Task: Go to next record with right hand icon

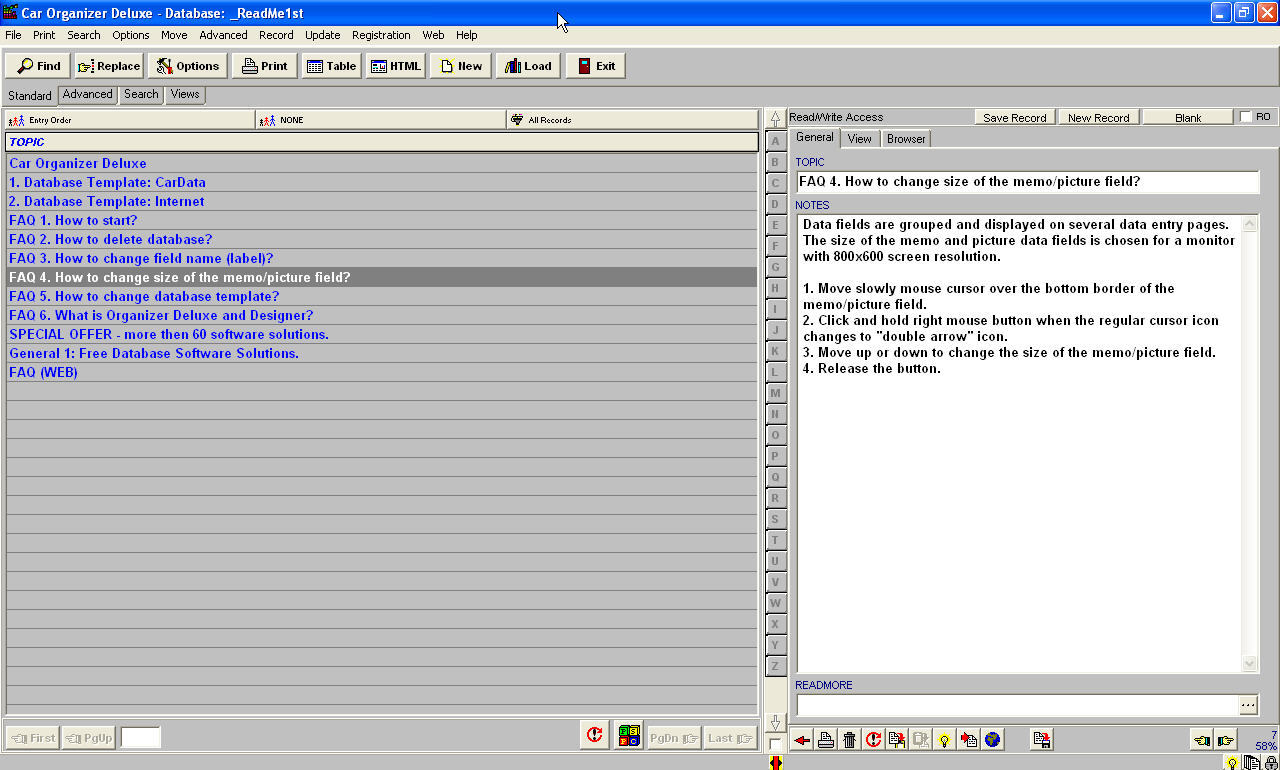Action: [1226, 741]
